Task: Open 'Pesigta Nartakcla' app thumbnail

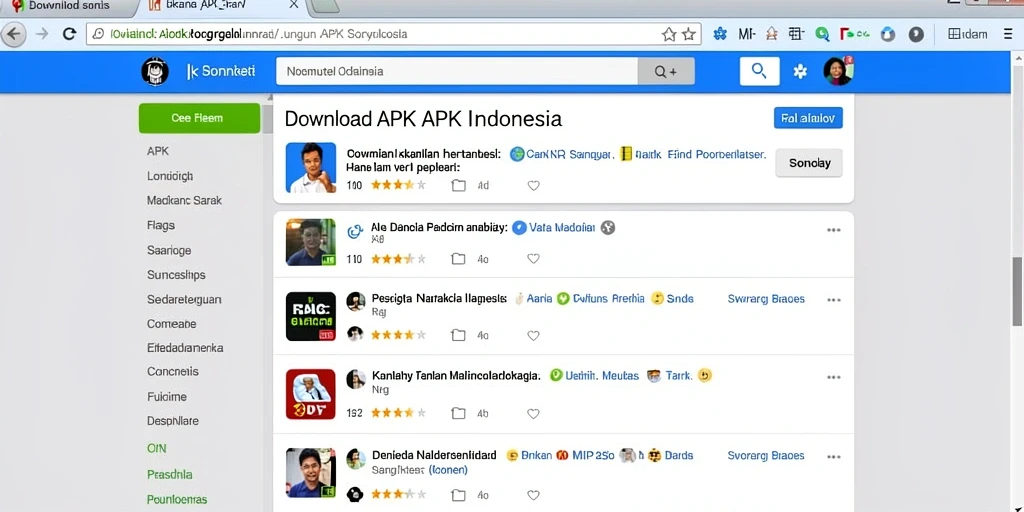Action: (311, 317)
